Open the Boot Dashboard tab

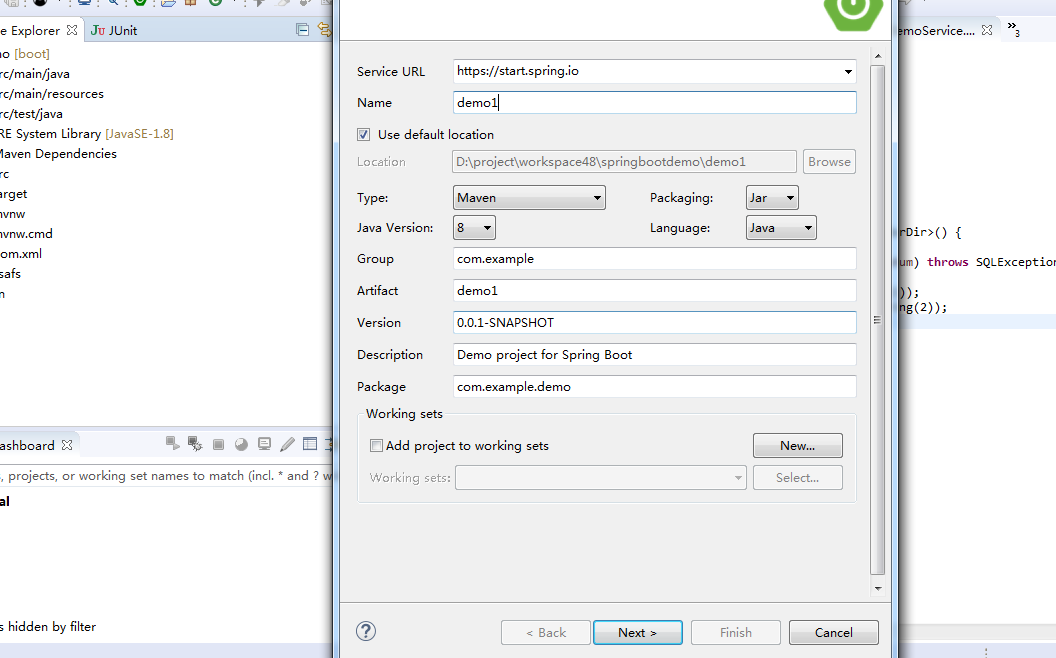coord(27,445)
